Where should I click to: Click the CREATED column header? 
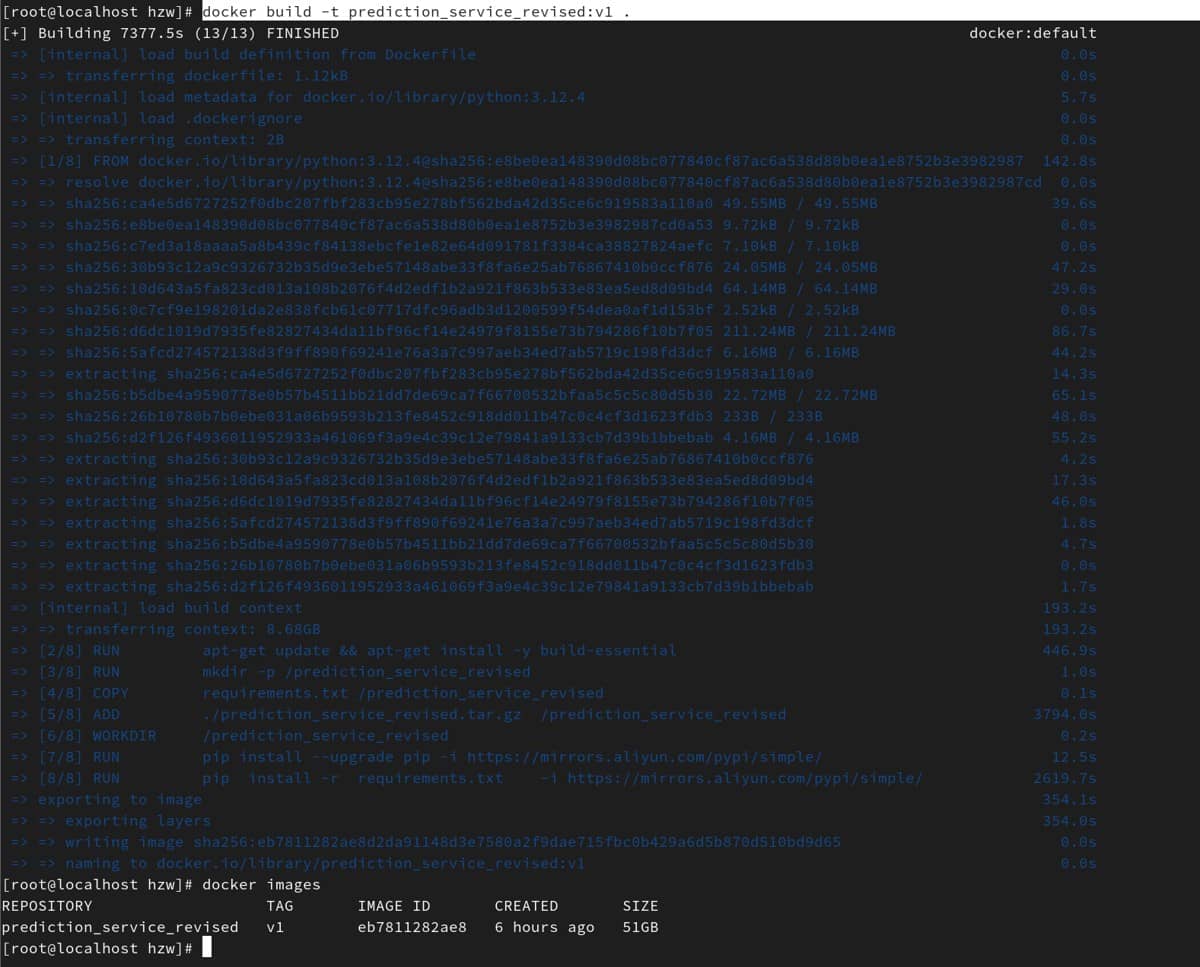click(526, 906)
